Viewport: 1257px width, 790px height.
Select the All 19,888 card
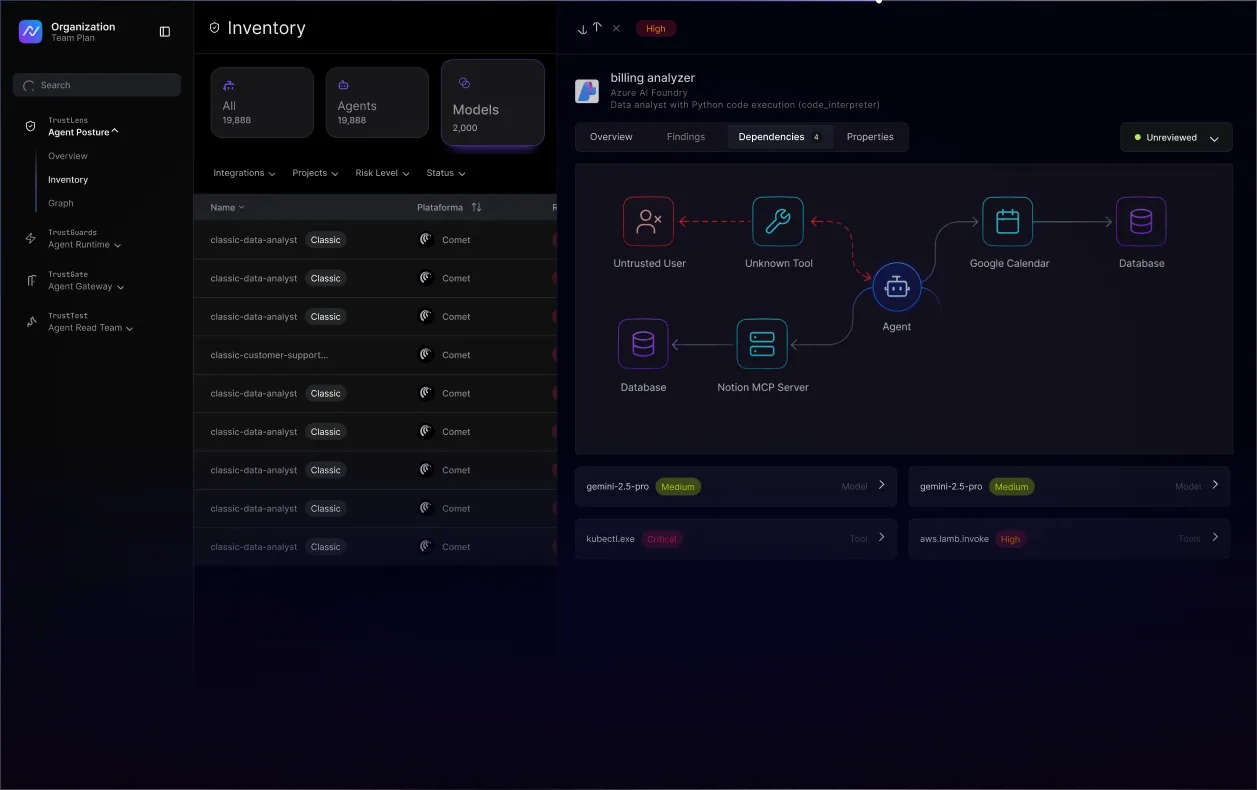click(x=262, y=102)
